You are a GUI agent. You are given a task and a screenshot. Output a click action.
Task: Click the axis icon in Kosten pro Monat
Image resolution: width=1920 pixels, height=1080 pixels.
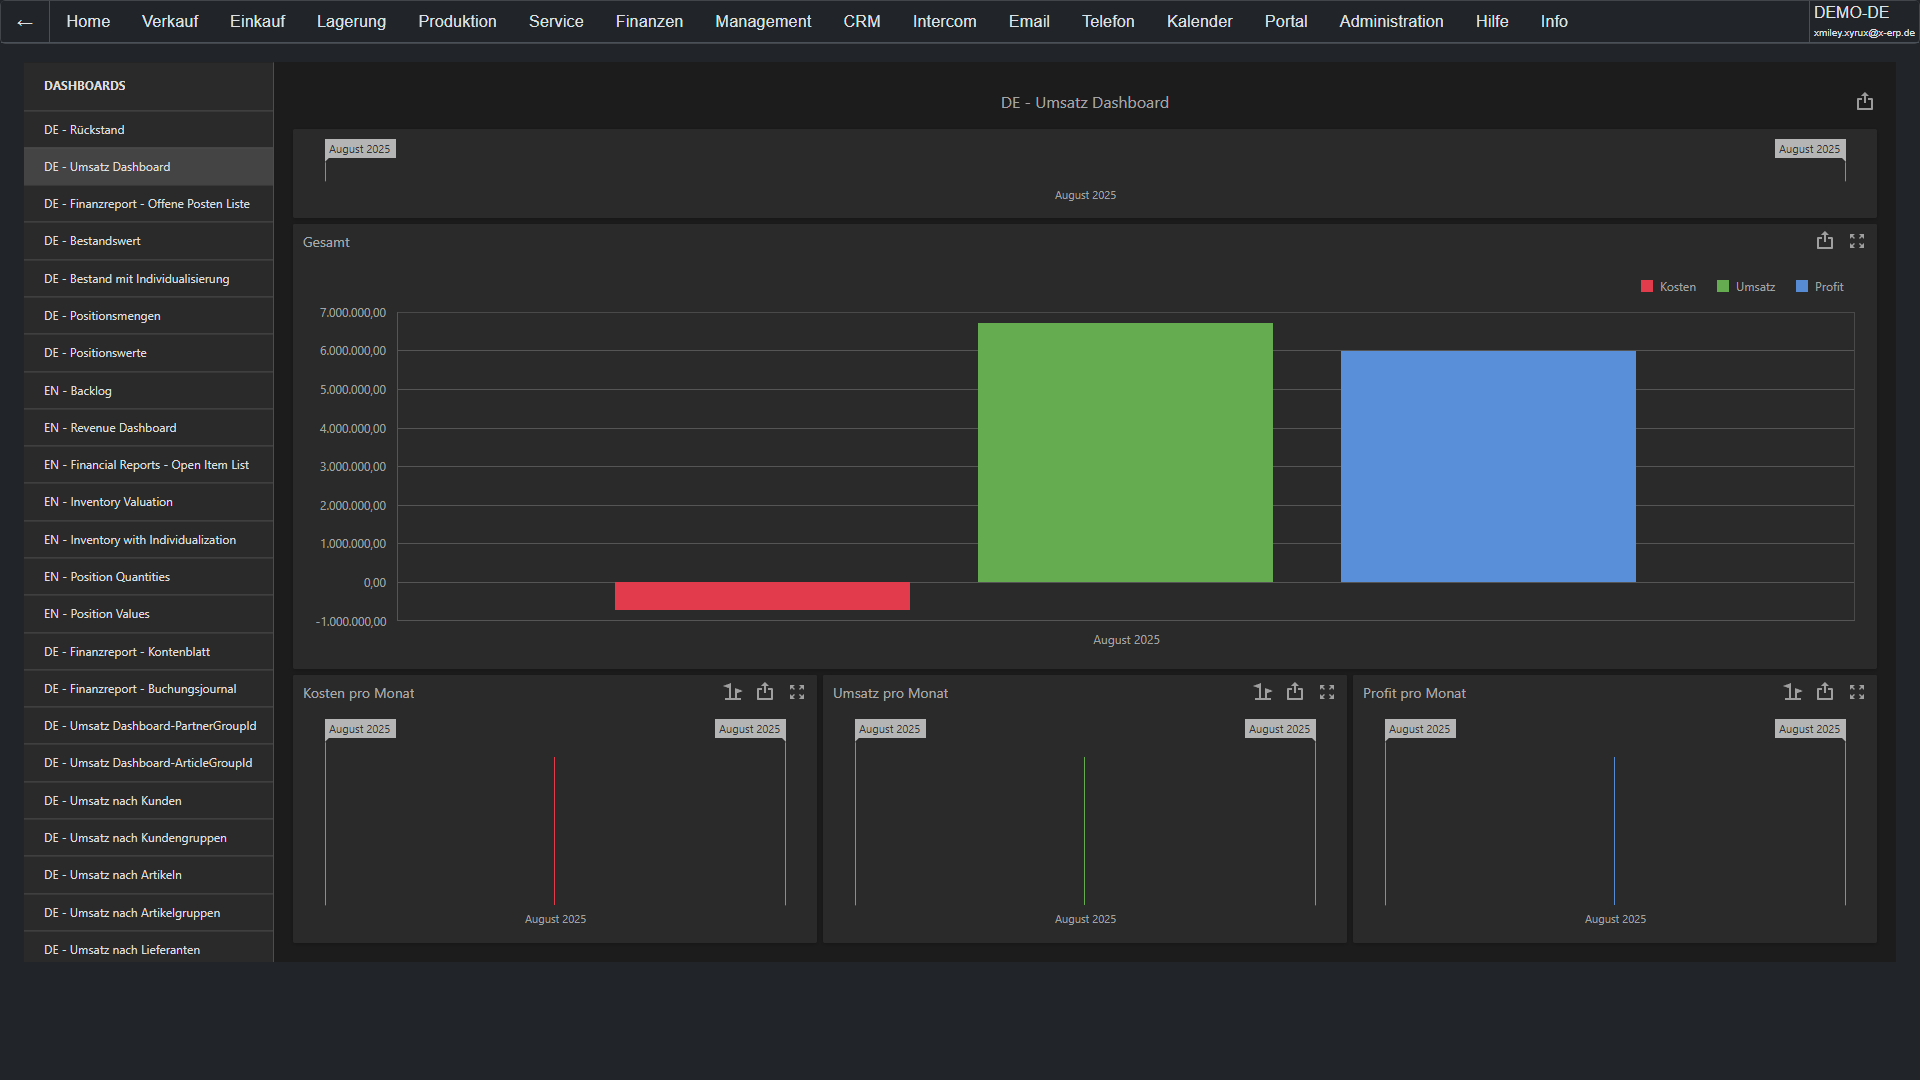tap(732, 692)
